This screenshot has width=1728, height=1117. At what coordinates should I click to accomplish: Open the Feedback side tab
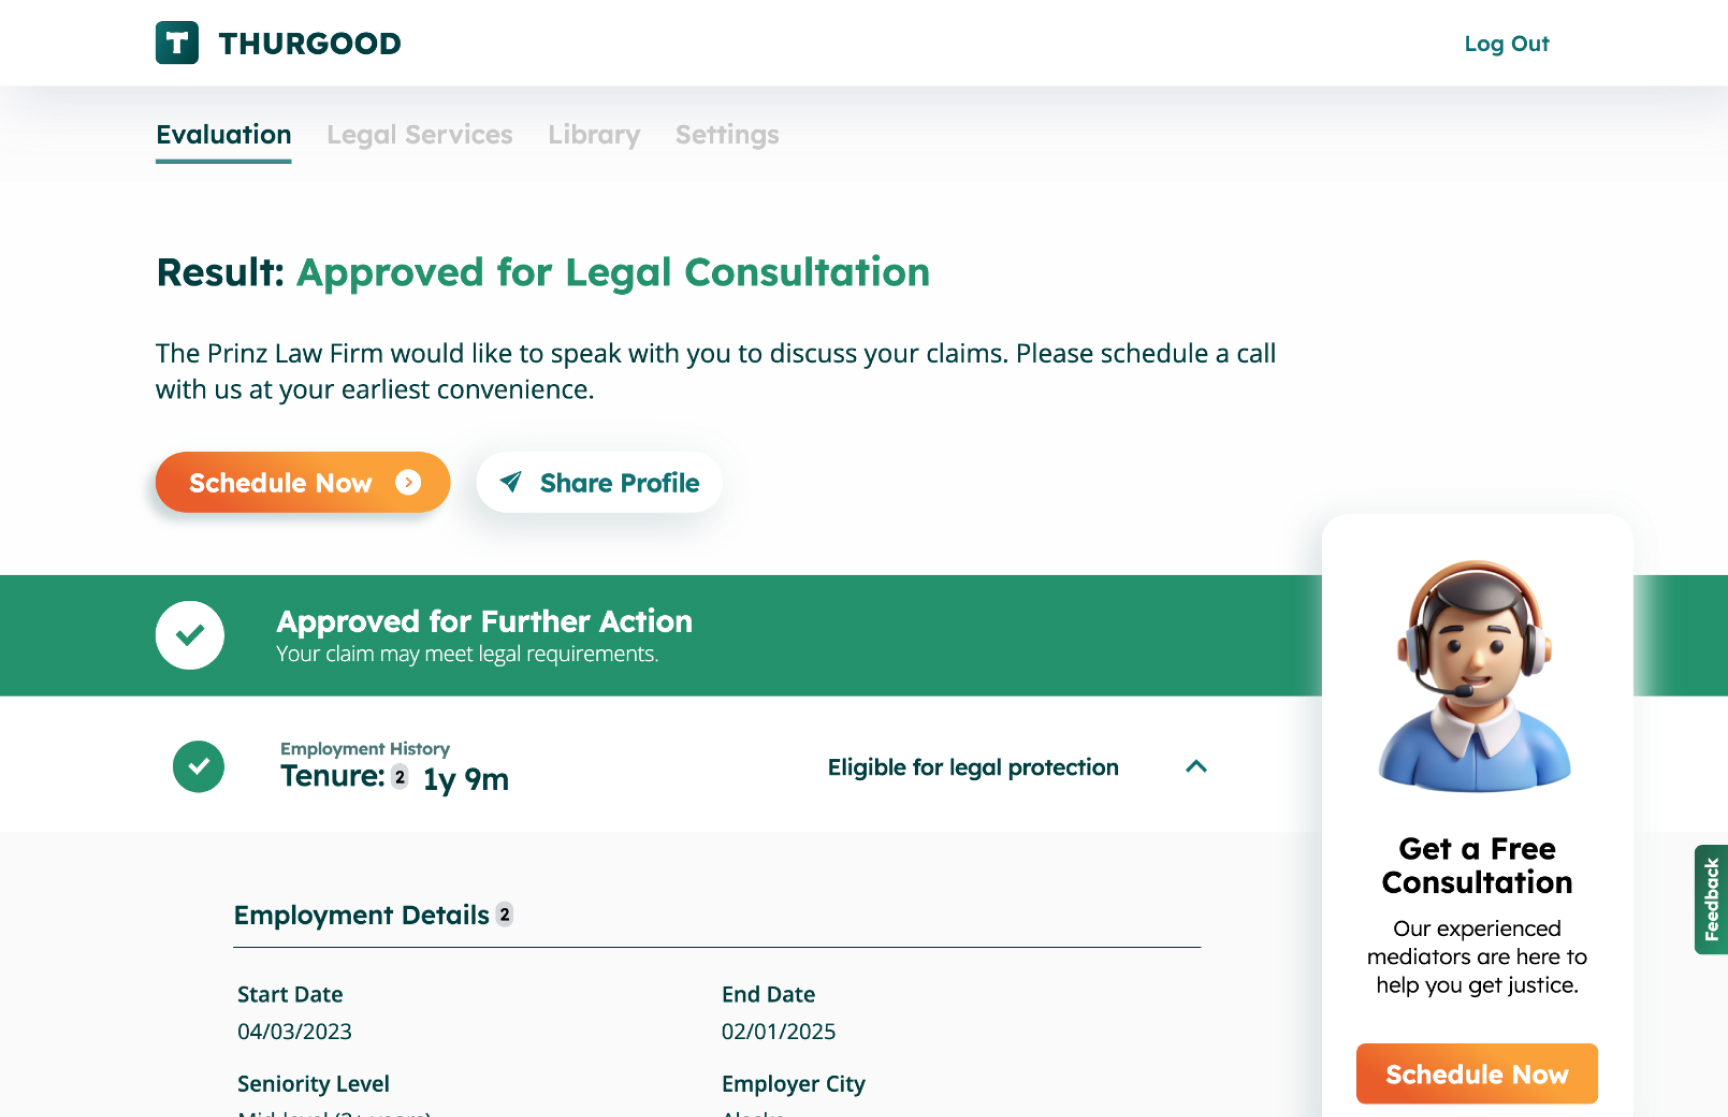[x=1711, y=899]
